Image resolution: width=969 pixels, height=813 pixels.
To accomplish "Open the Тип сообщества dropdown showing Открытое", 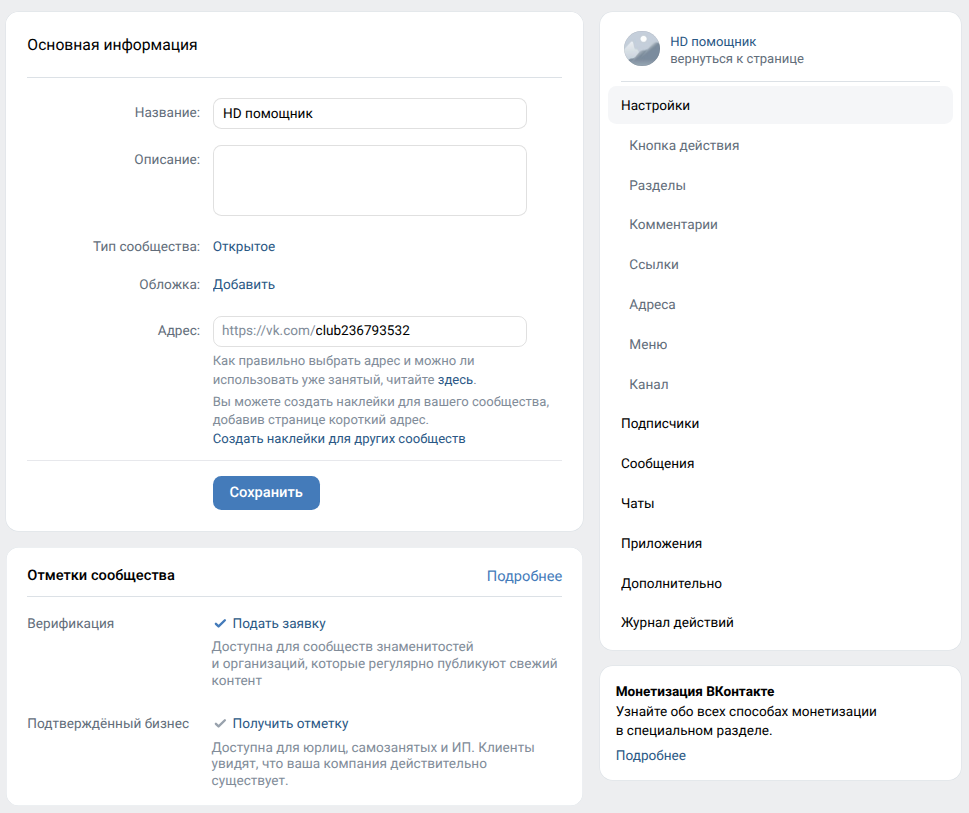I will pos(243,246).
